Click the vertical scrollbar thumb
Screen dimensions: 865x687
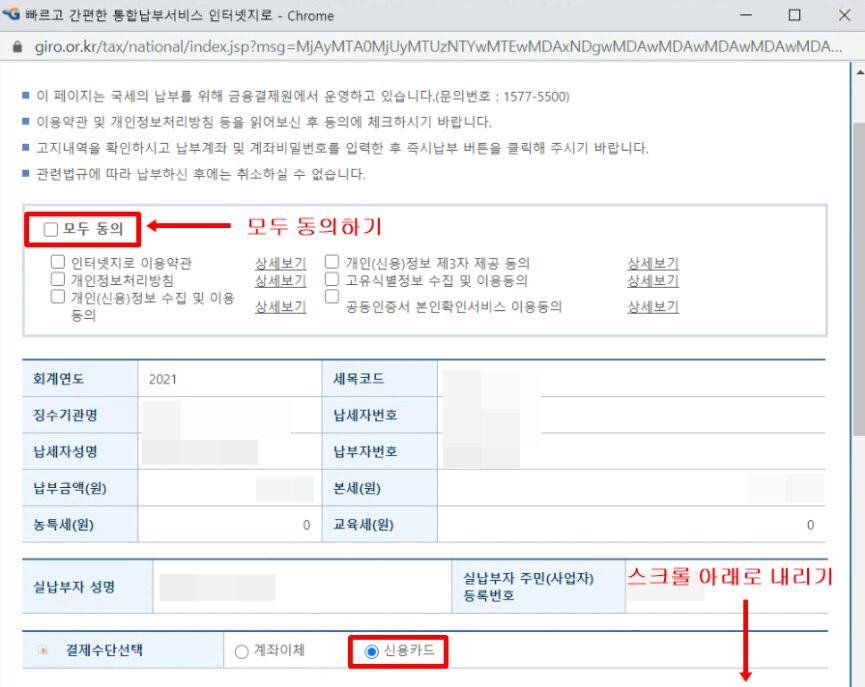click(x=858, y=279)
